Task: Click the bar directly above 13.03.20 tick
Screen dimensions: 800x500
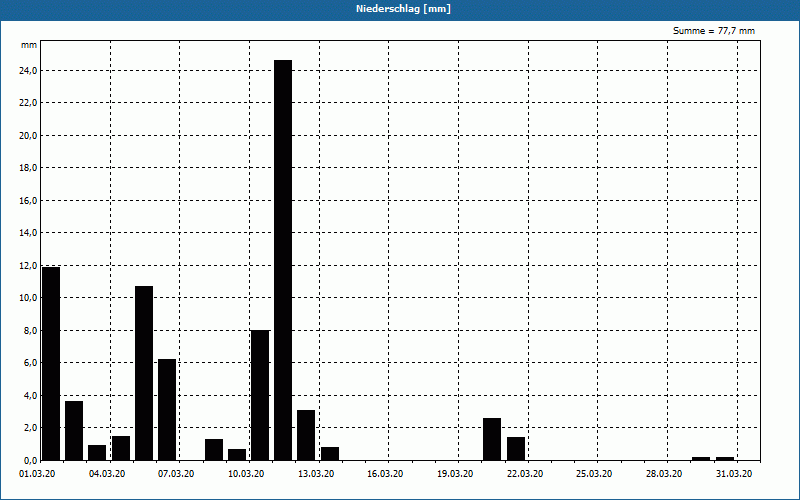Action: tap(330, 454)
